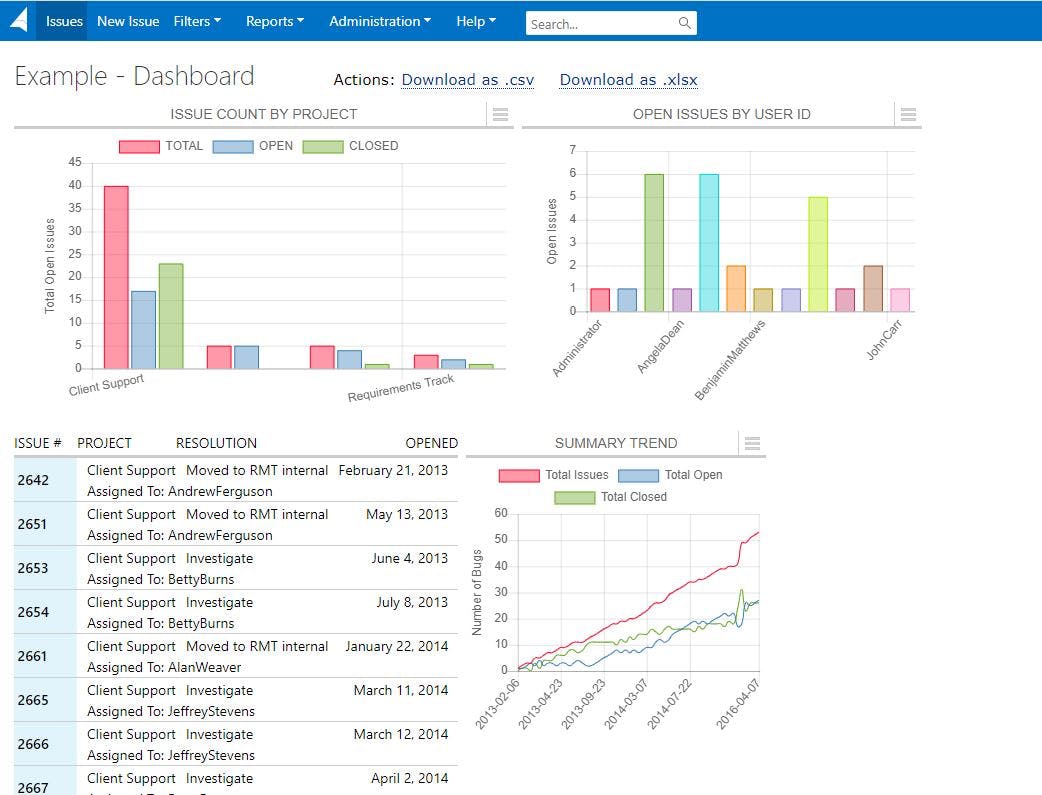This screenshot has height=795, width=1042.
Task: Click the Client Support OPEN bar
Action: coord(144,330)
